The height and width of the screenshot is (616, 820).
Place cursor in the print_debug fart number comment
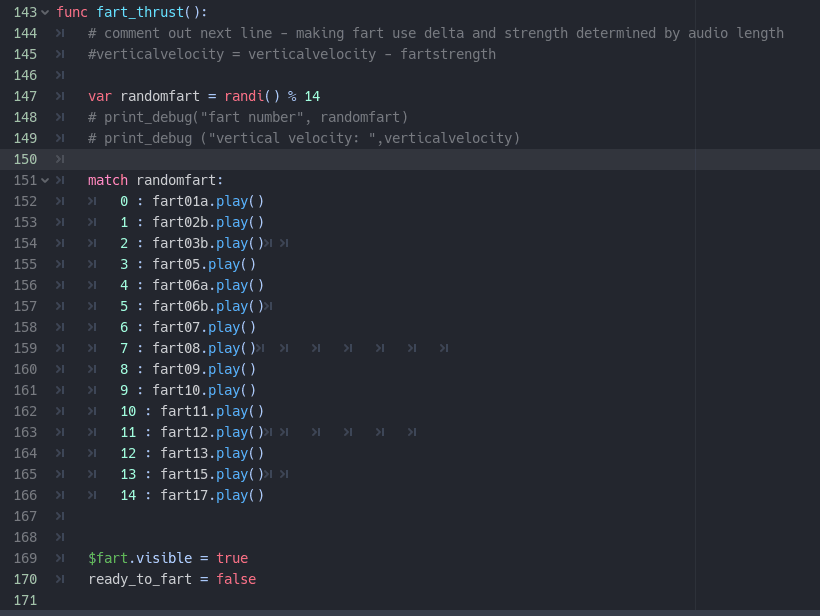tap(248, 117)
